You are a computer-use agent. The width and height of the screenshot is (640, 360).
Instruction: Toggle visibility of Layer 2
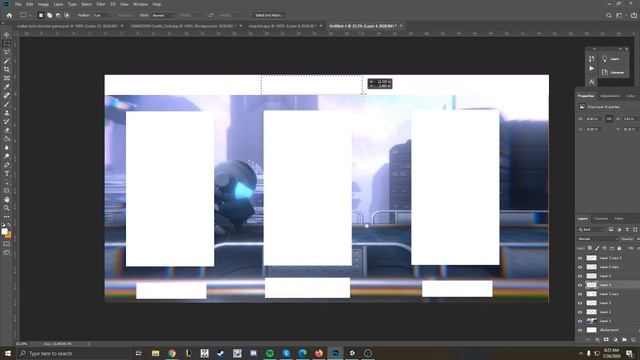coord(580,312)
